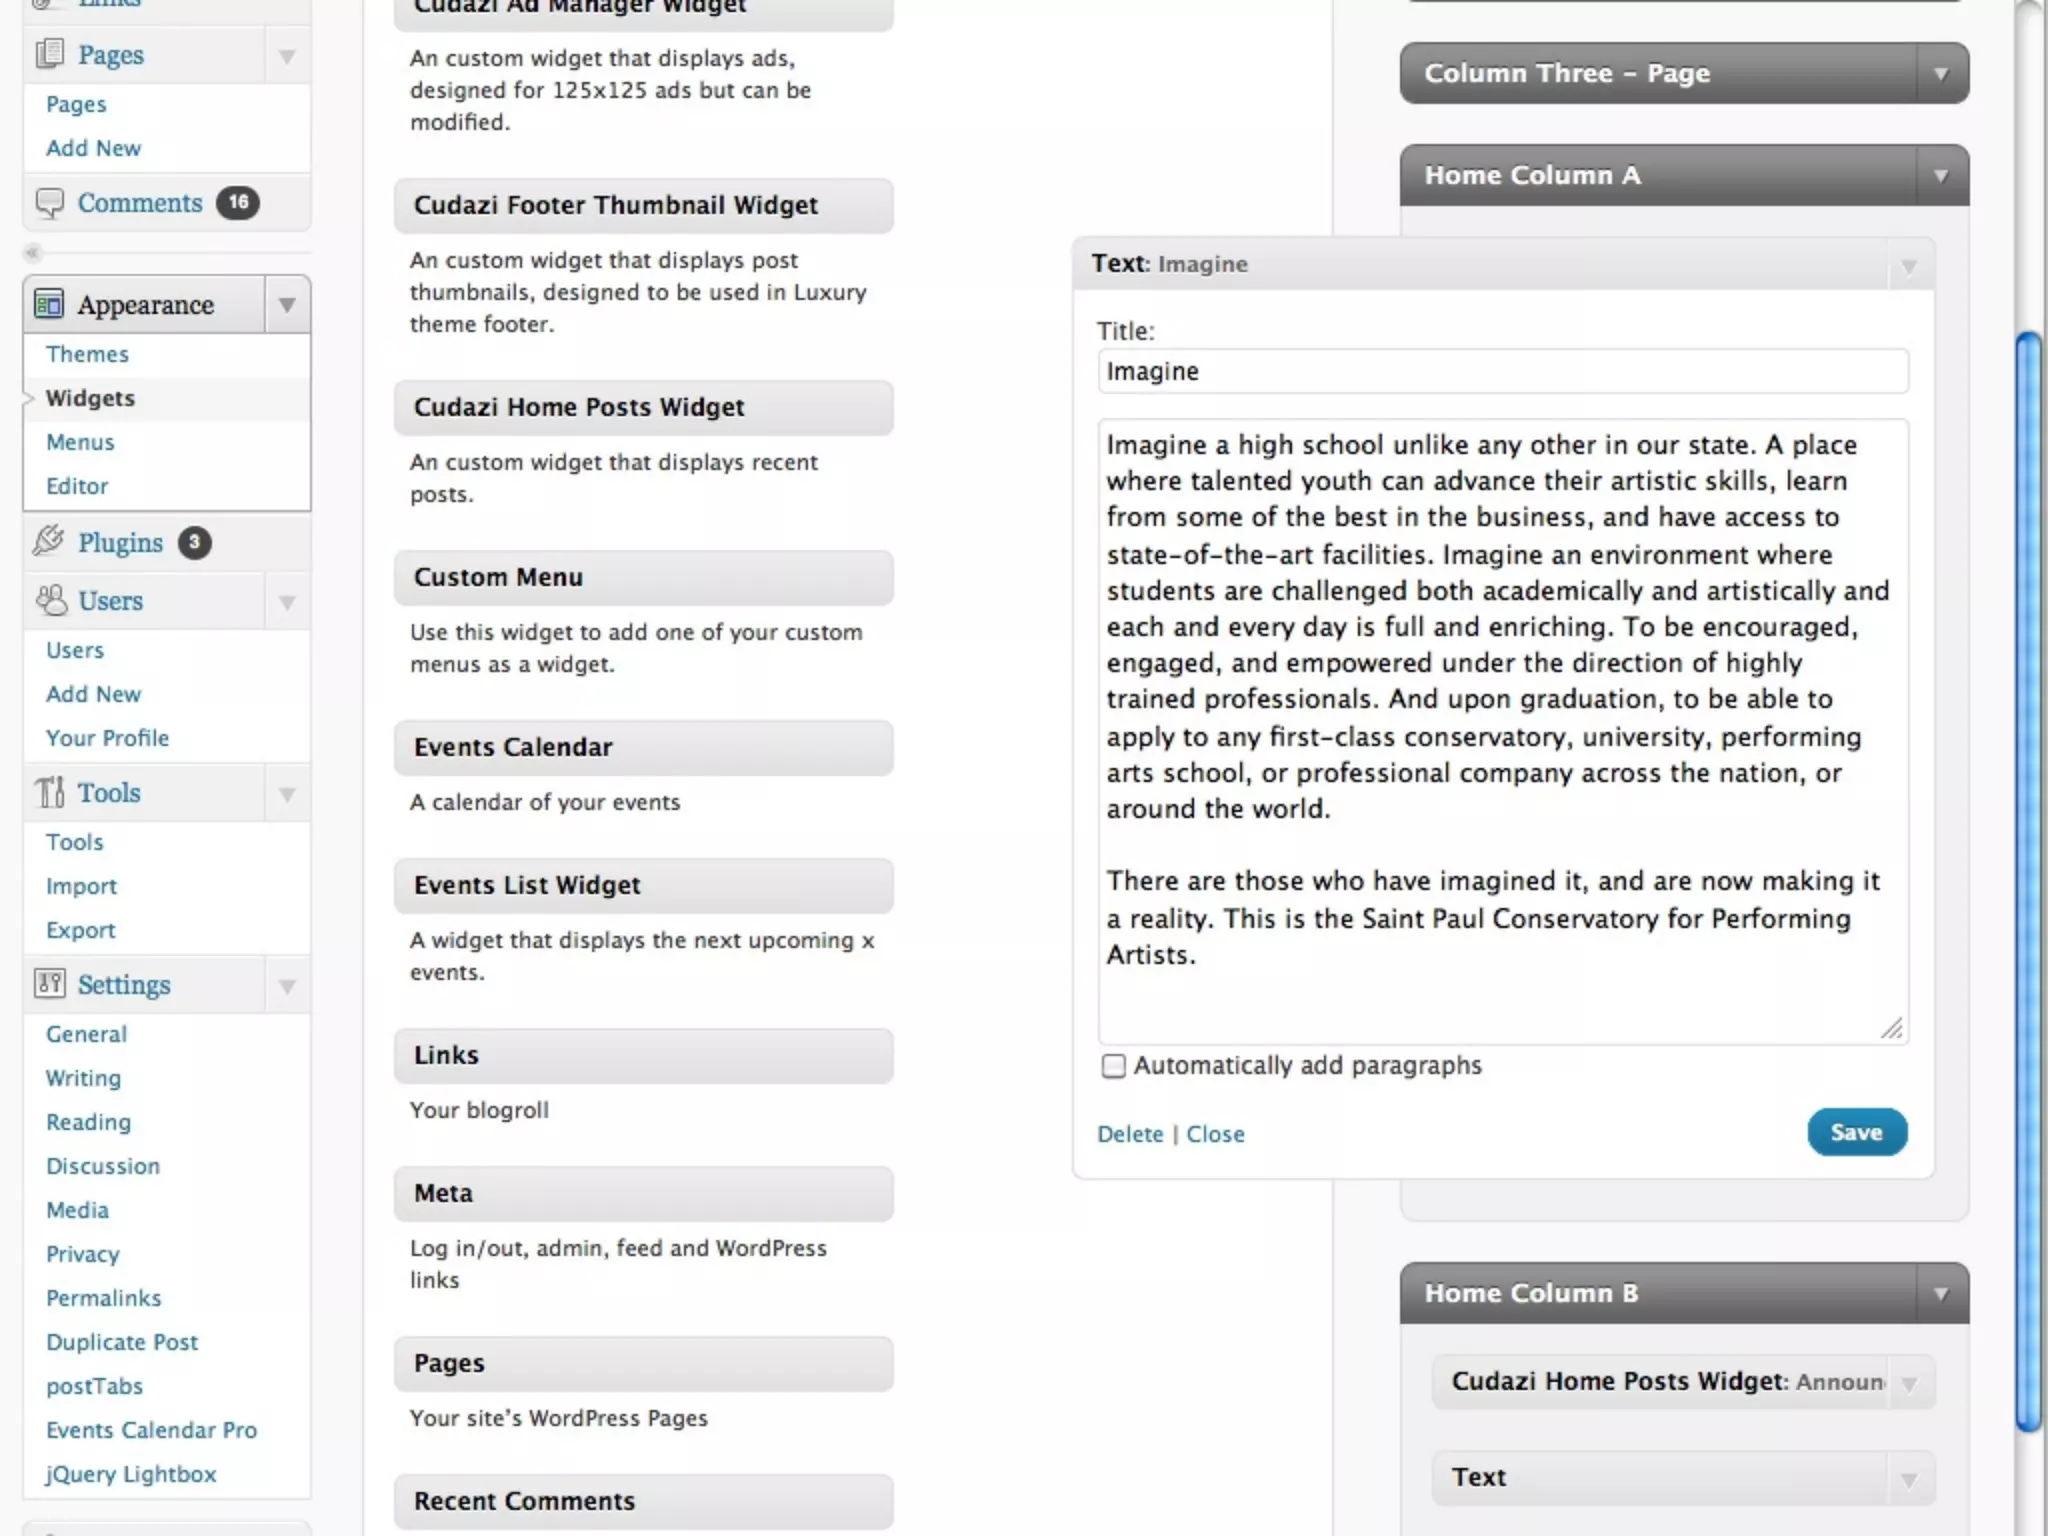Click the Comments speech bubble icon
The image size is (2048, 1536).
[49, 203]
